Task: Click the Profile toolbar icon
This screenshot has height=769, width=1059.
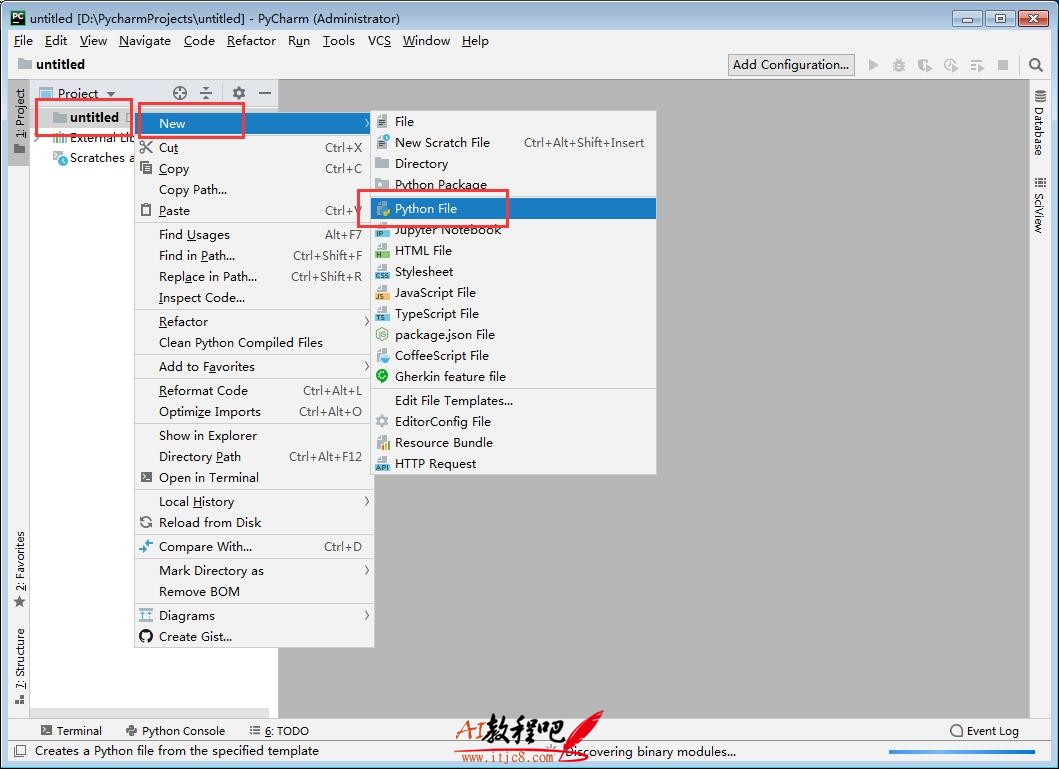Action: pos(951,65)
